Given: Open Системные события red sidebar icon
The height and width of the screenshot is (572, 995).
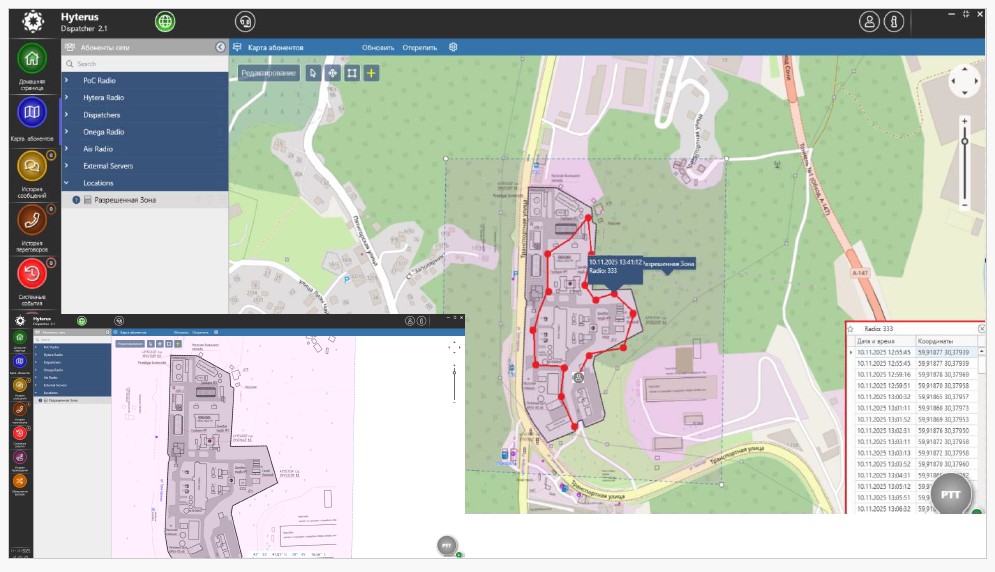Looking at the screenshot, I should (32, 275).
